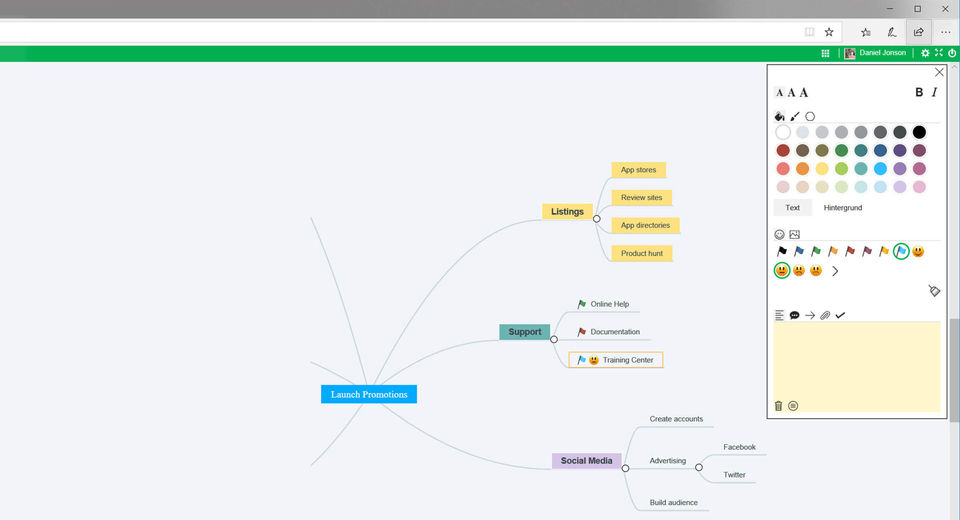
Task: Toggle bold formatting with the B icon
Action: point(918,92)
